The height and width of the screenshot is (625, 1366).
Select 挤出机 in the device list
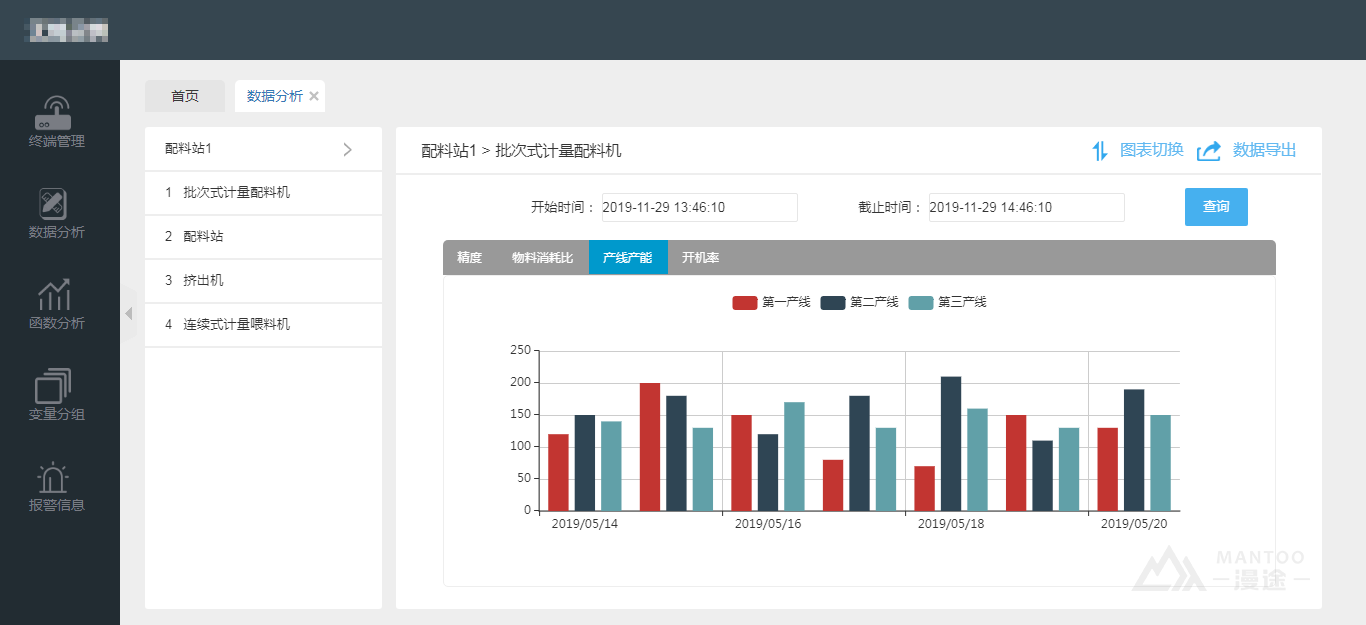click(x=203, y=281)
